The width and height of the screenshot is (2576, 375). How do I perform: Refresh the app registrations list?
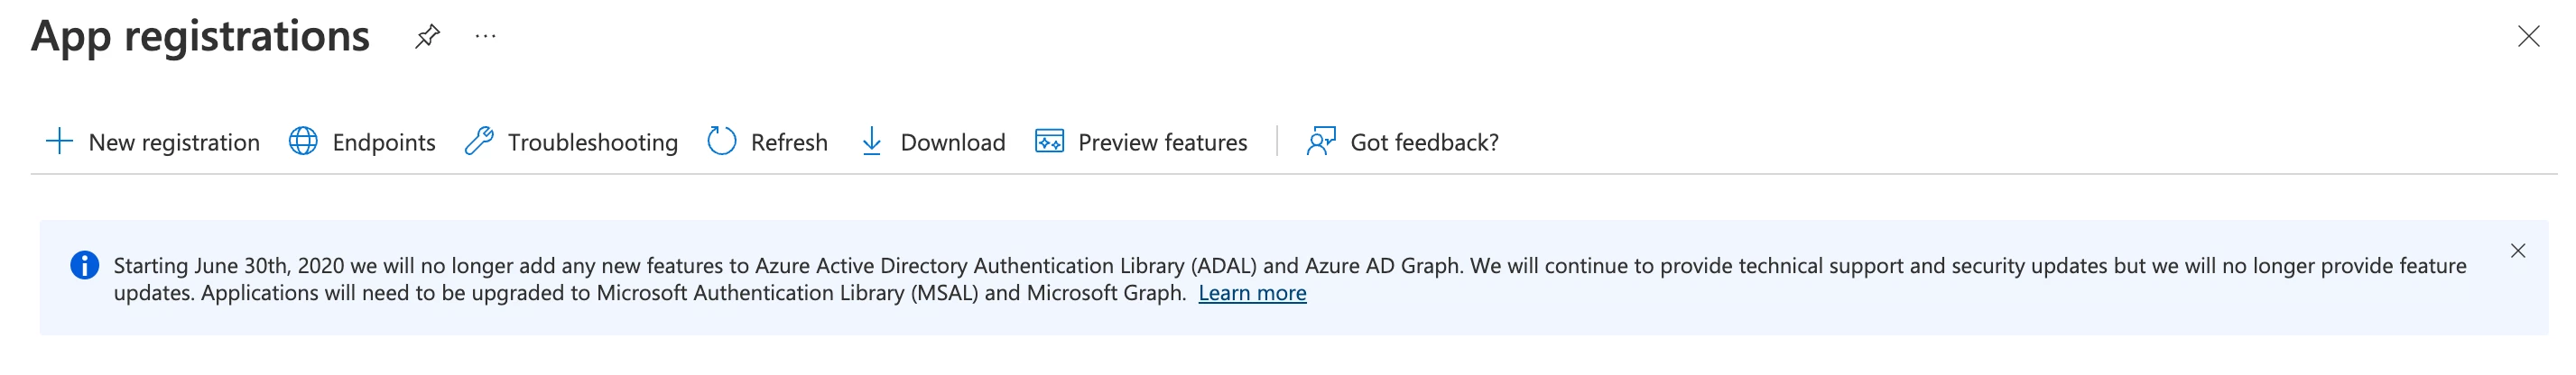pyautogui.click(x=789, y=142)
